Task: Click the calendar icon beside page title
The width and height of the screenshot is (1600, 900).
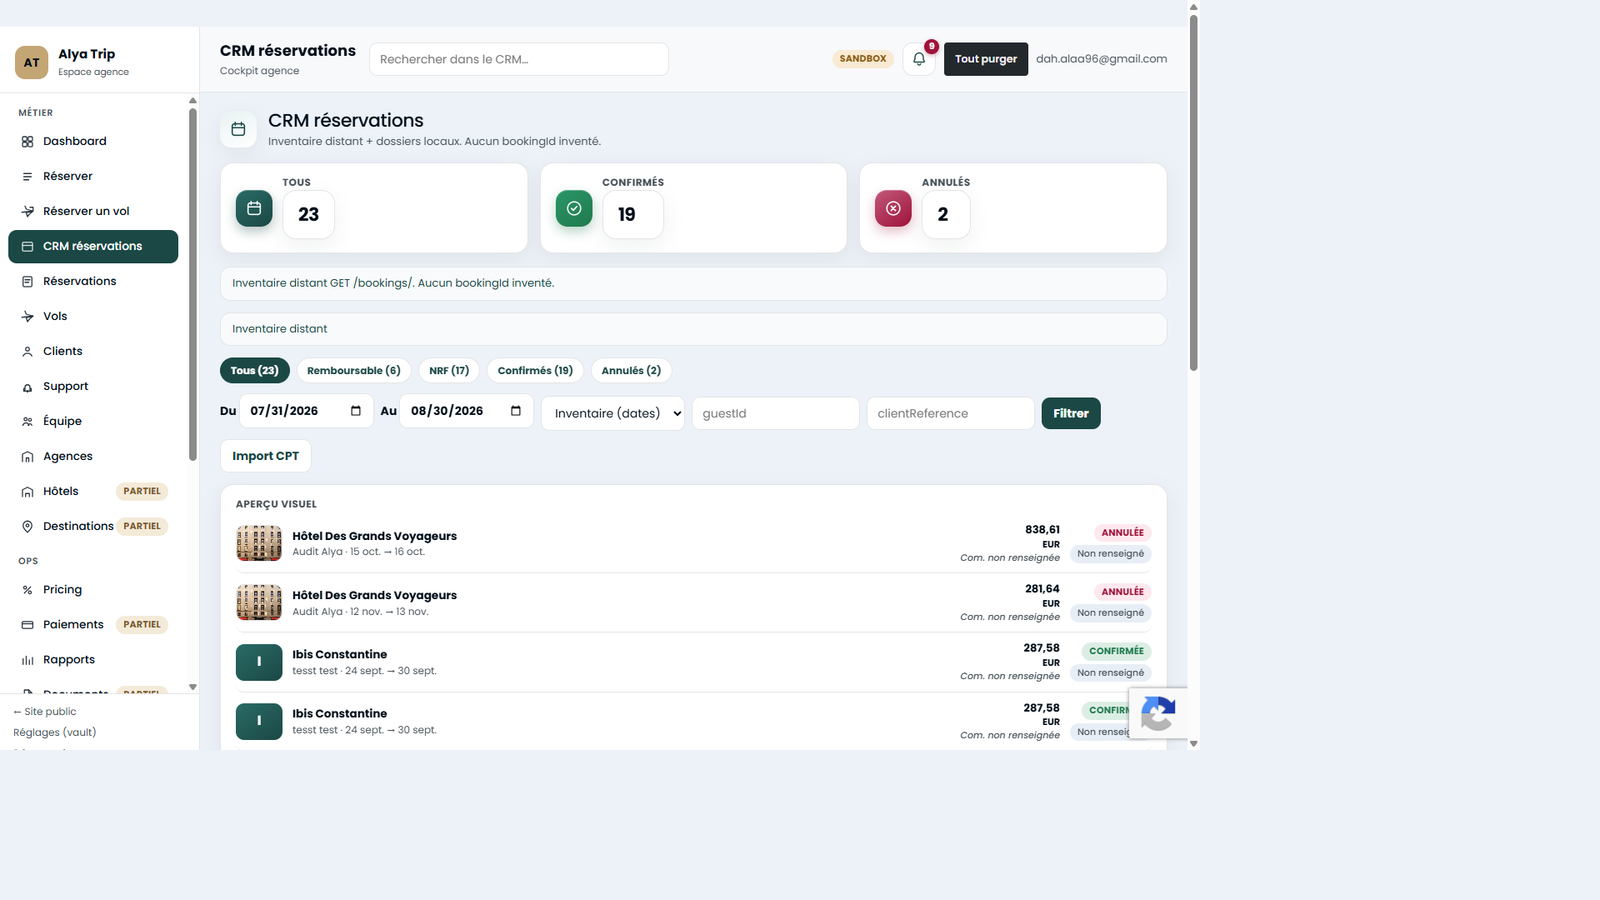Action: 238,129
